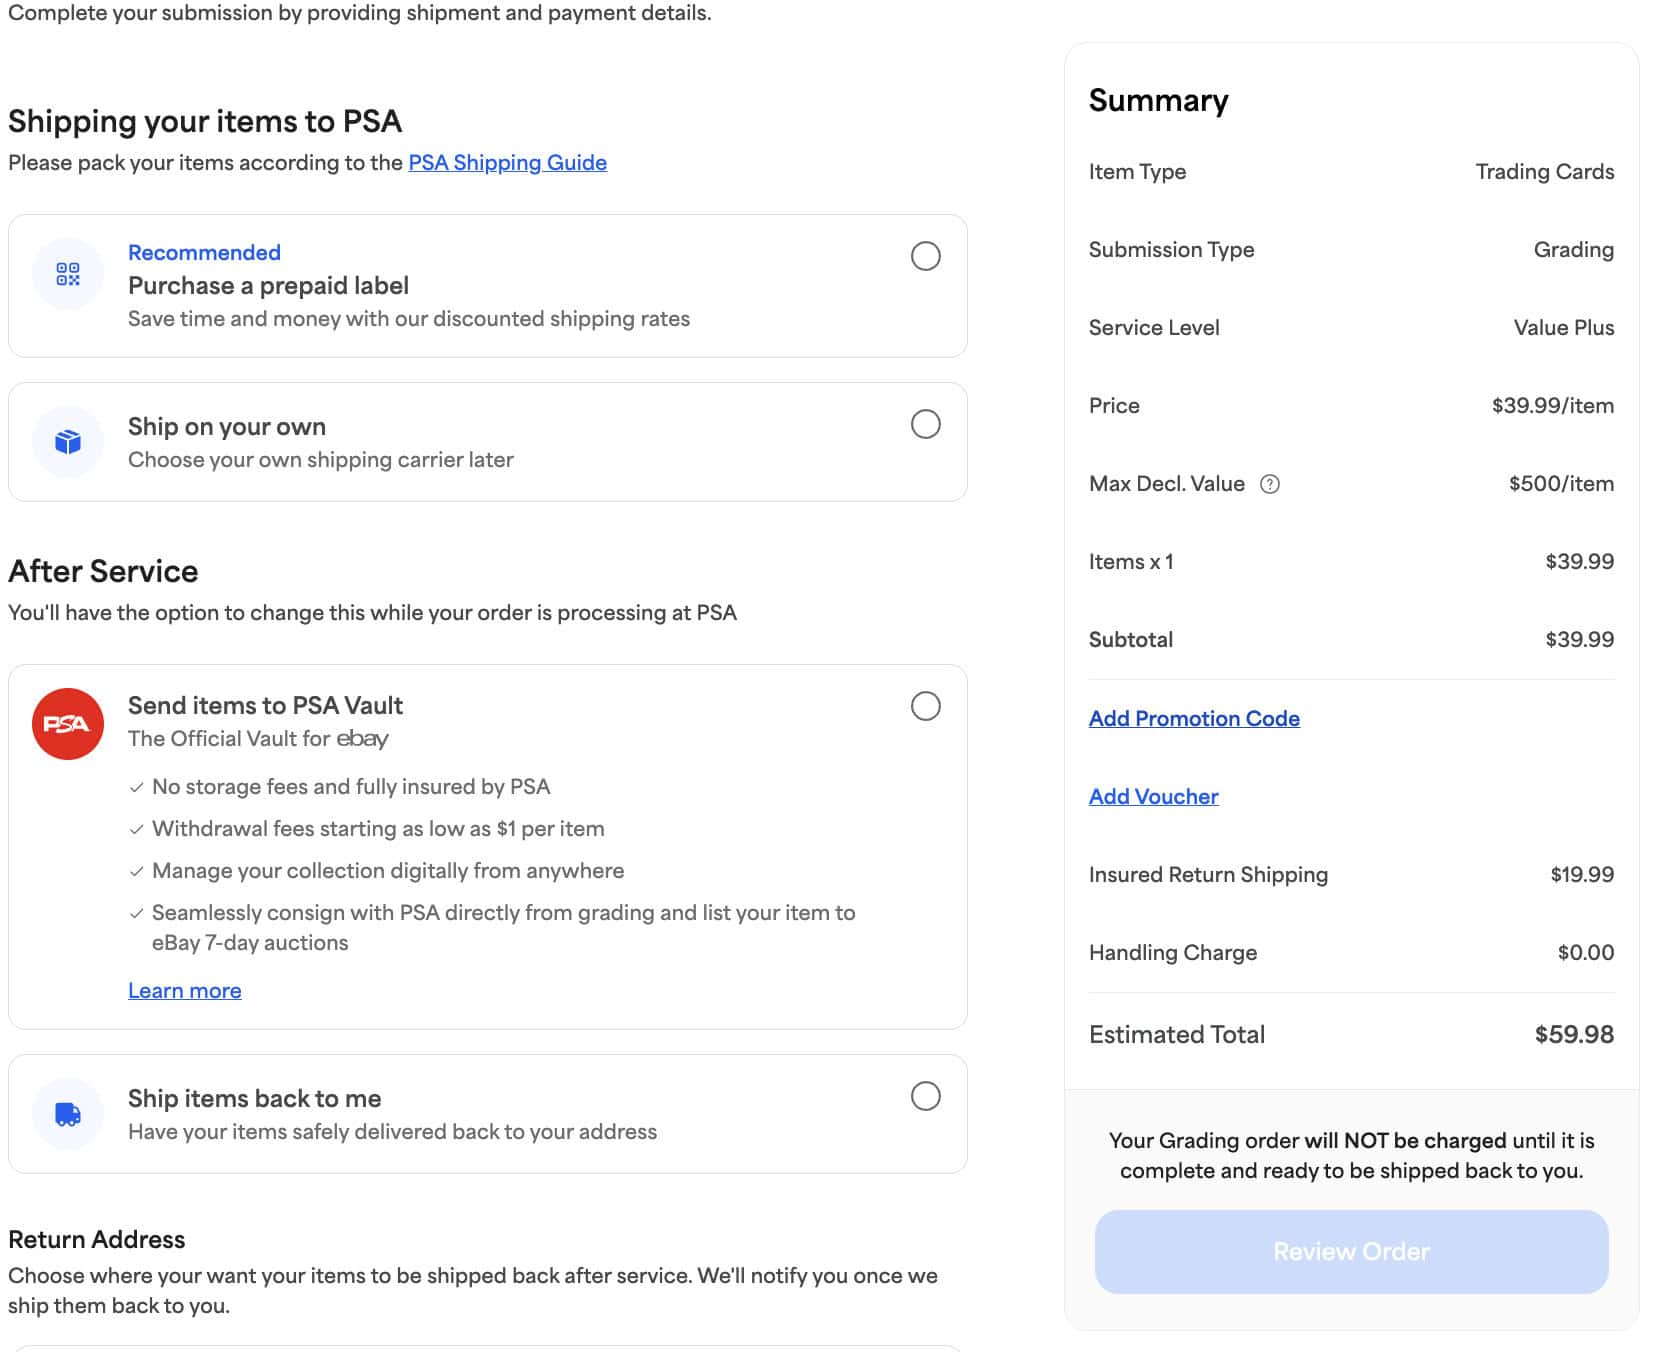Click Learn more under the PSA Vault option
The image size is (1654, 1352).
(x=184, y=990)
